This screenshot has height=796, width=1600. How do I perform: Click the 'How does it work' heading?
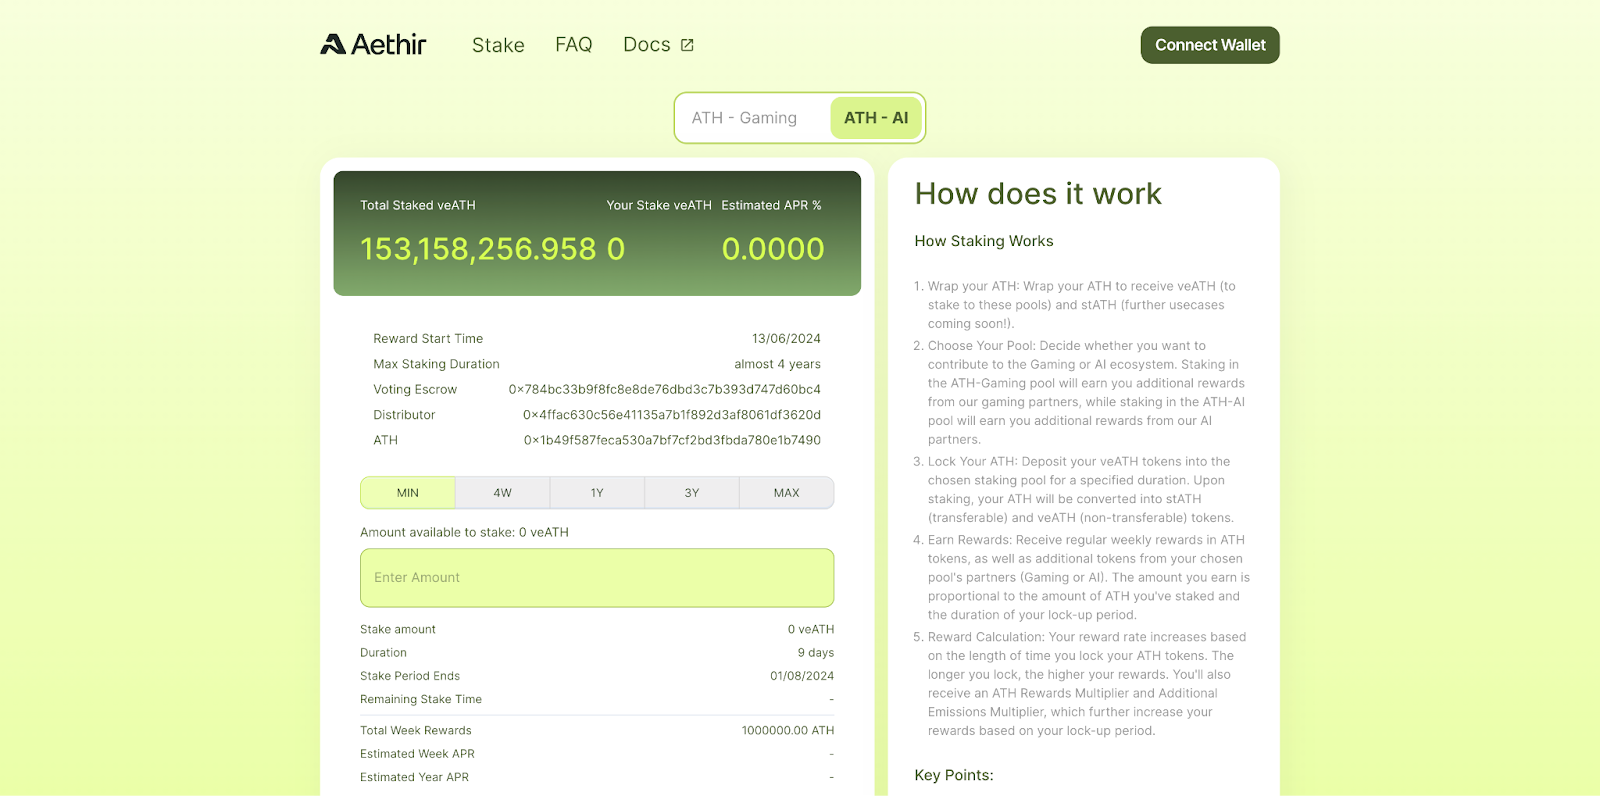tap(1038, 194)
